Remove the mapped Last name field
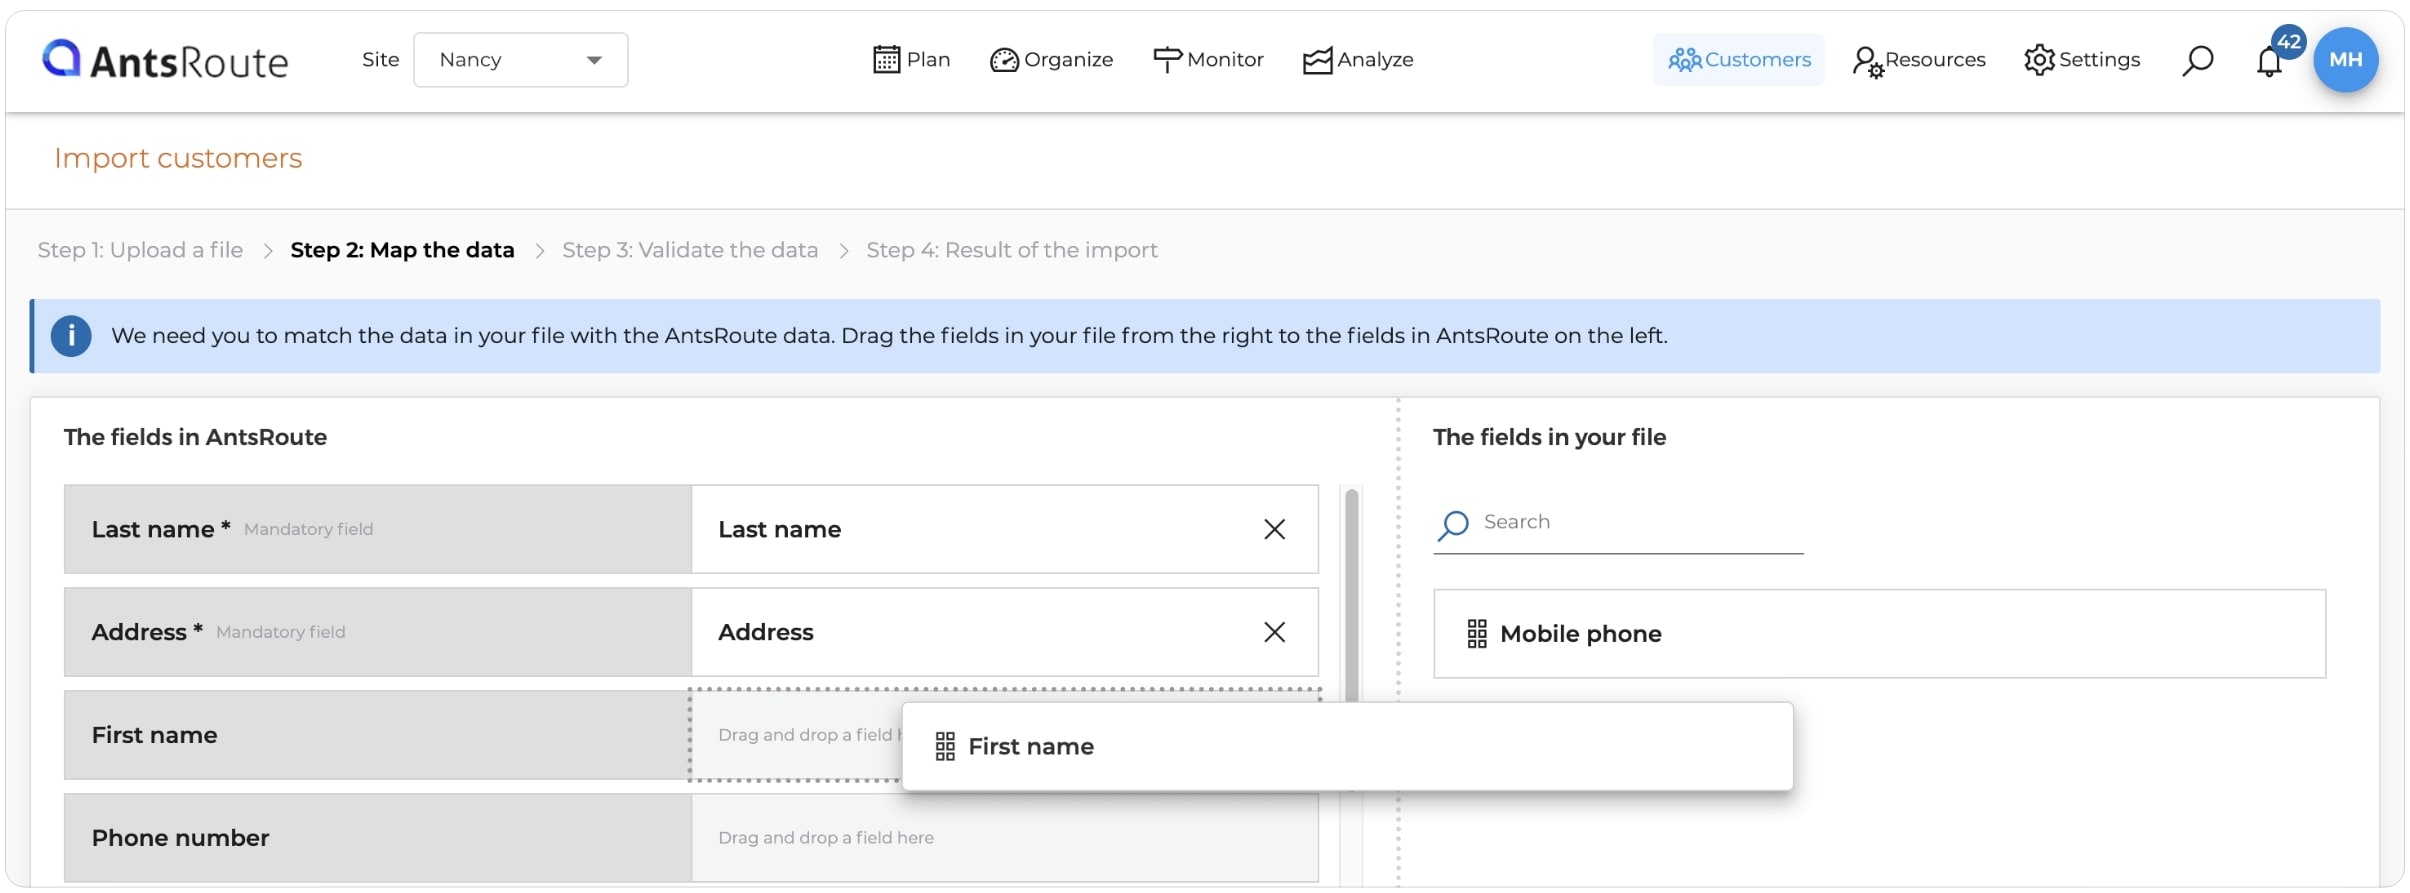 (1274, 529)
